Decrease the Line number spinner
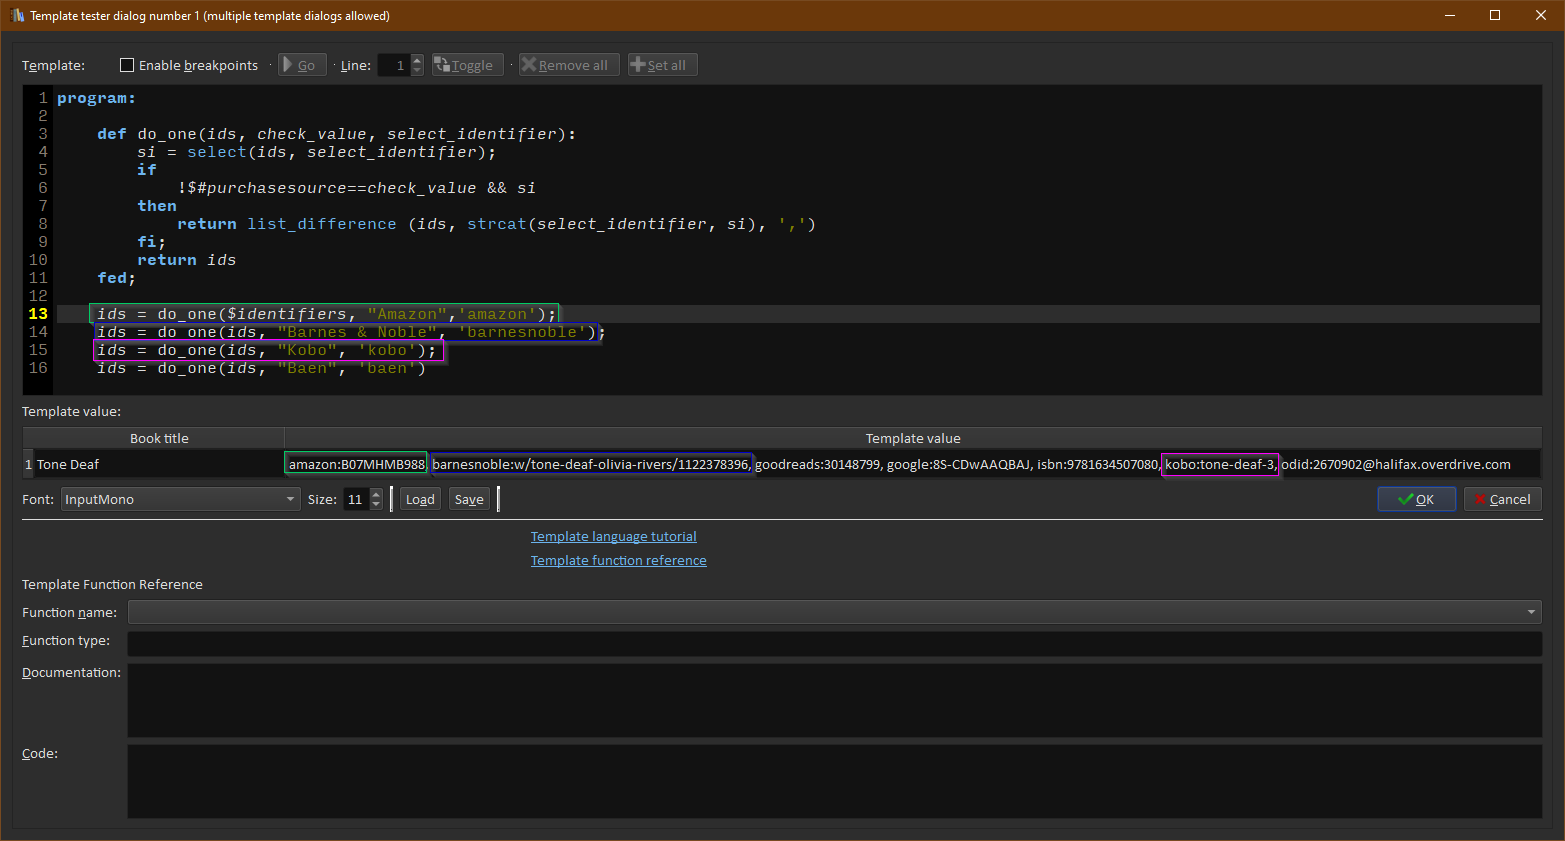This screenshot has width=1565, height=841. point(417,71)
